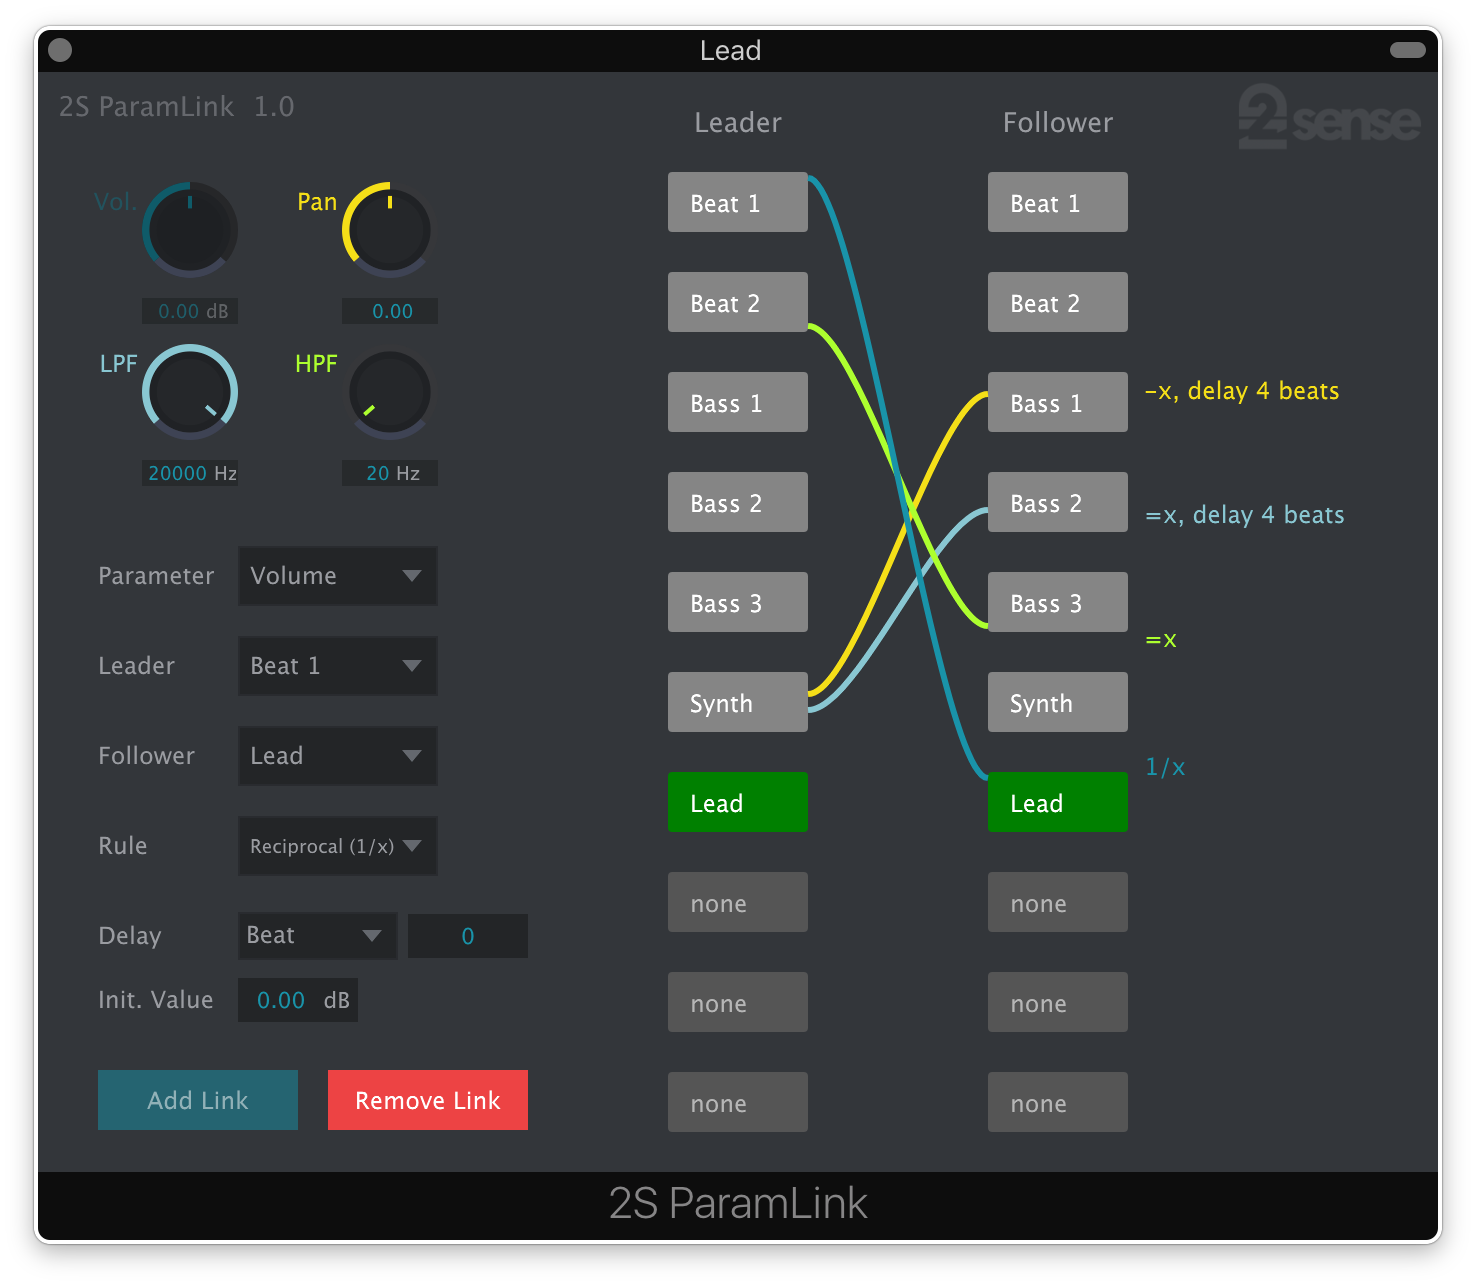Select Bass 1 in Leader column
Image resolution: width=1476 pixels, height=1286 pixels.
(738, 402)
